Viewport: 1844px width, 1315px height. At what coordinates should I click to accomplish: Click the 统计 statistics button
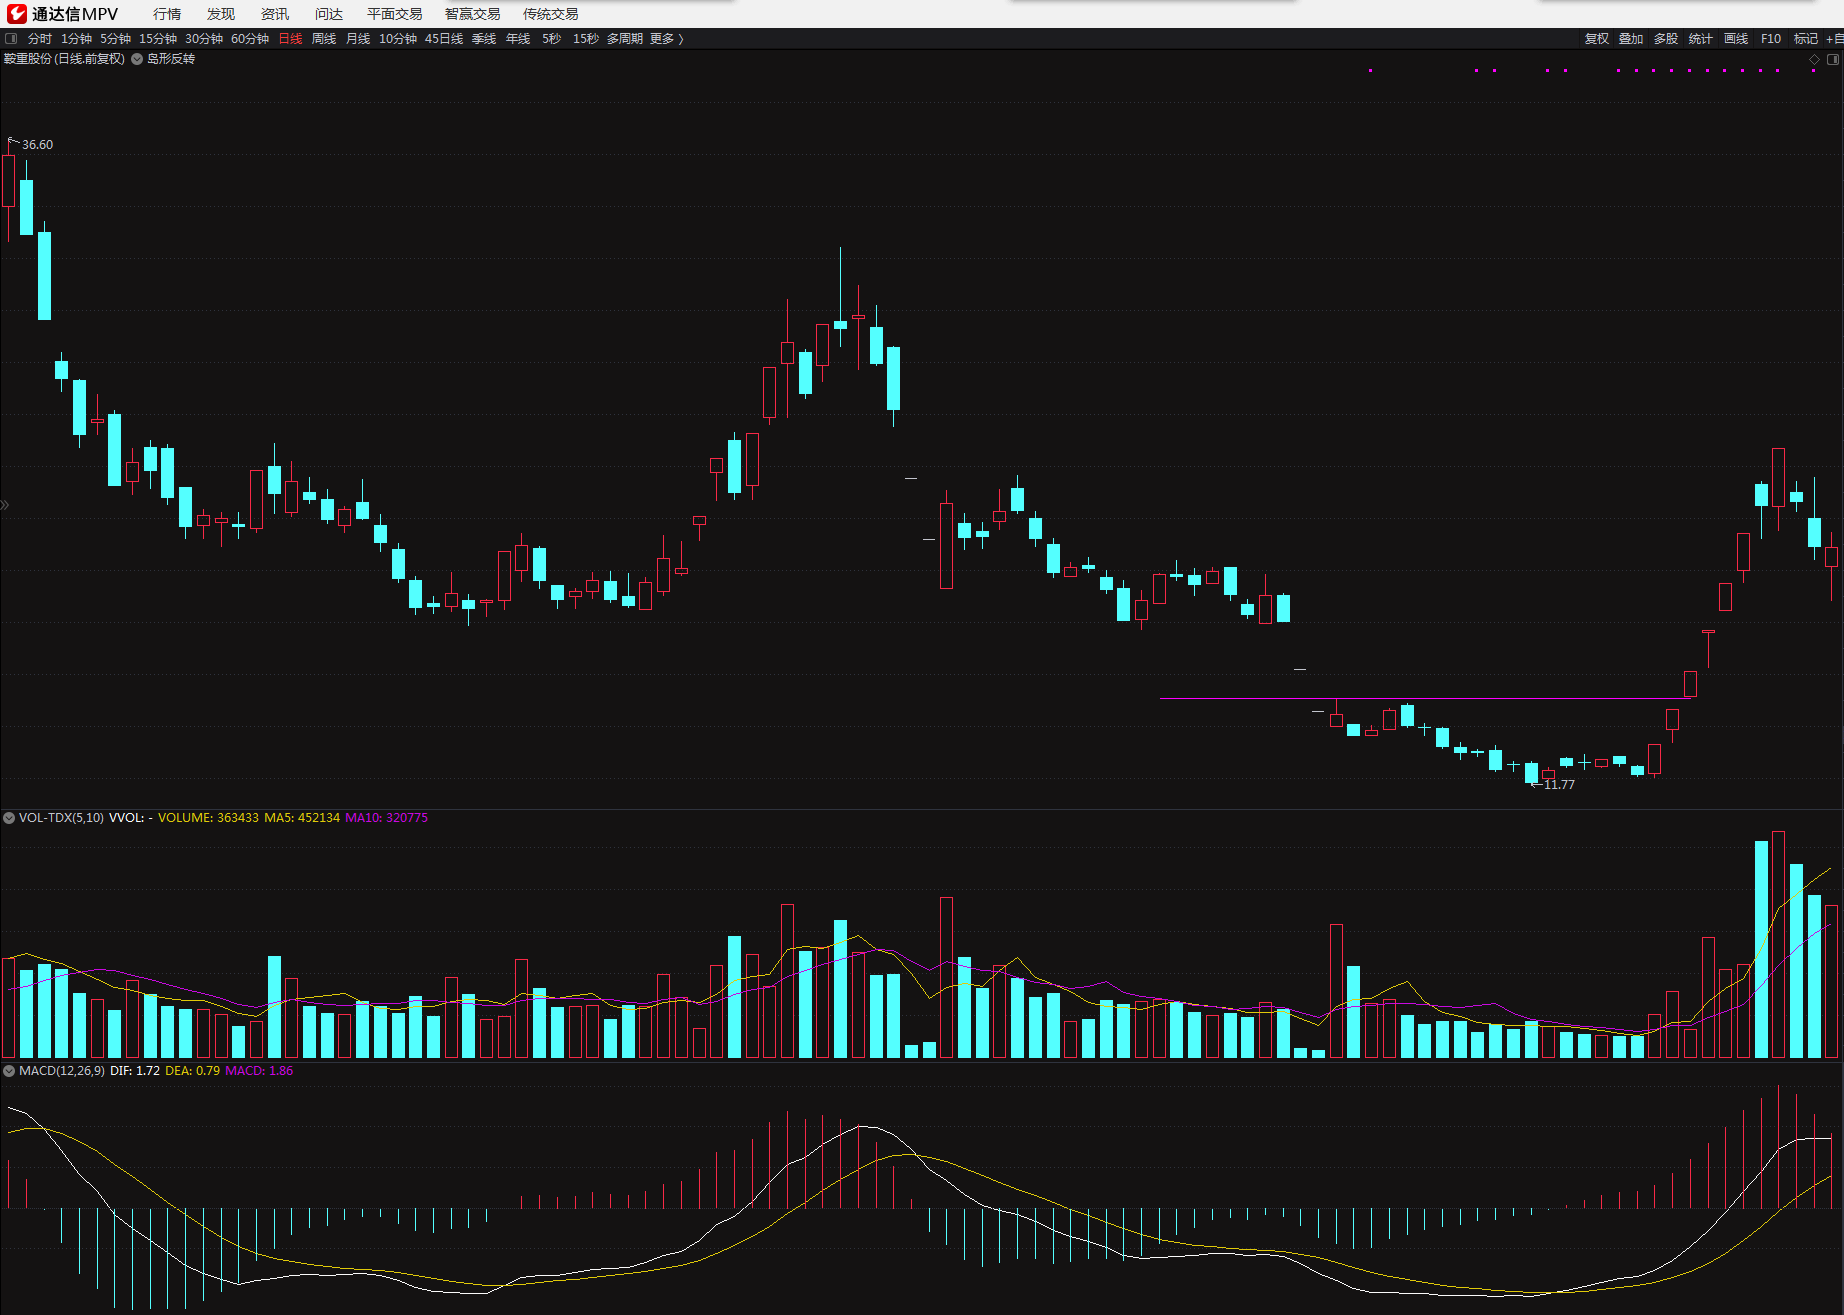coord(1701,39)
